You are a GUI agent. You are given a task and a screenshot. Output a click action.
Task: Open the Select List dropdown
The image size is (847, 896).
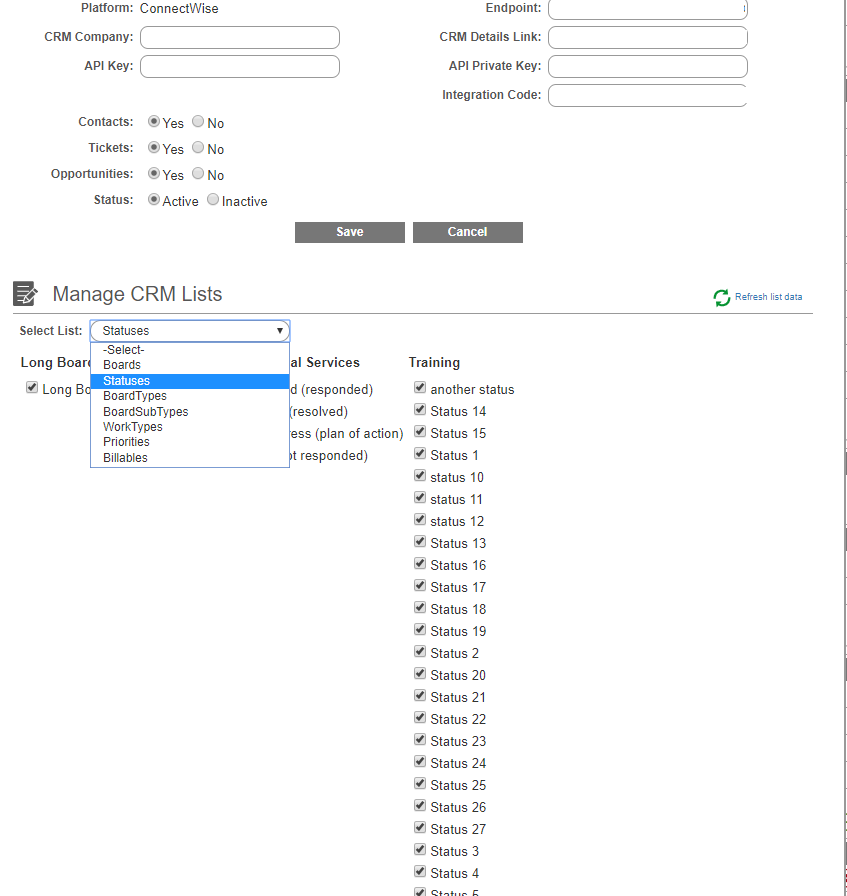click(x=190, y=331)
